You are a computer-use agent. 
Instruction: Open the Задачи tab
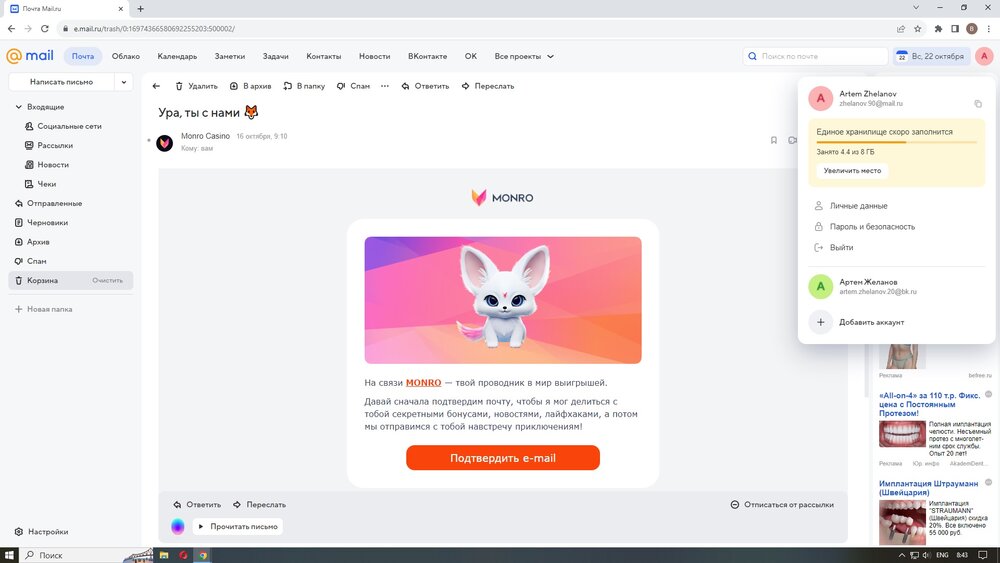click(276, 56)
